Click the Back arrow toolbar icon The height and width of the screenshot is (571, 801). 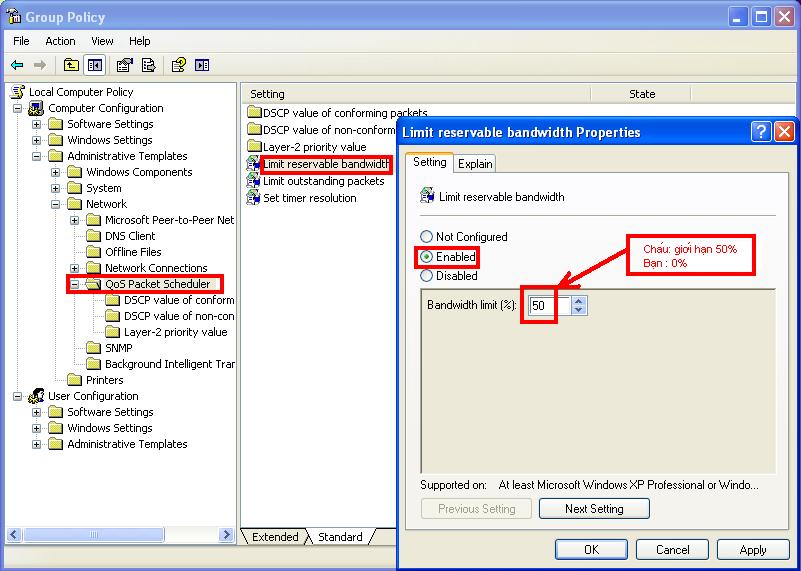click(17, 65)
